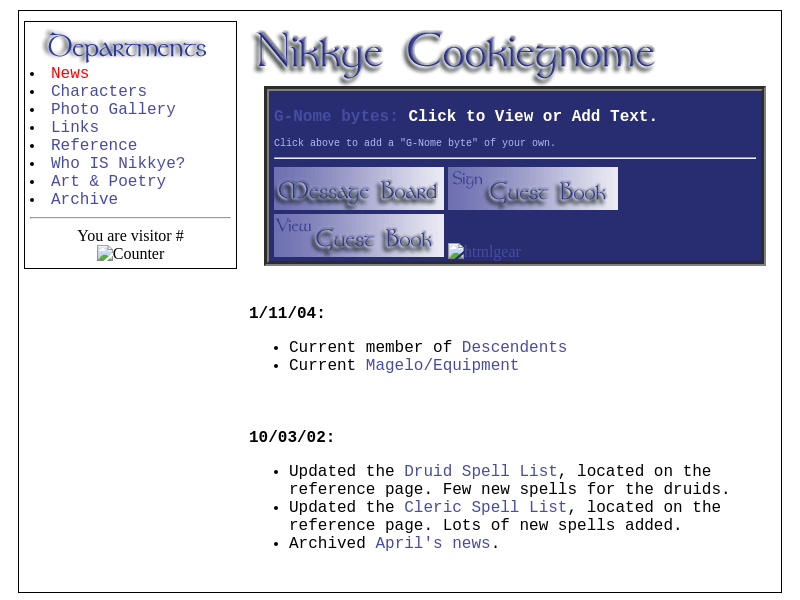This screenshot has width=800, height=600.
Task: Click the broken htmlgear image
Action: 485,252
